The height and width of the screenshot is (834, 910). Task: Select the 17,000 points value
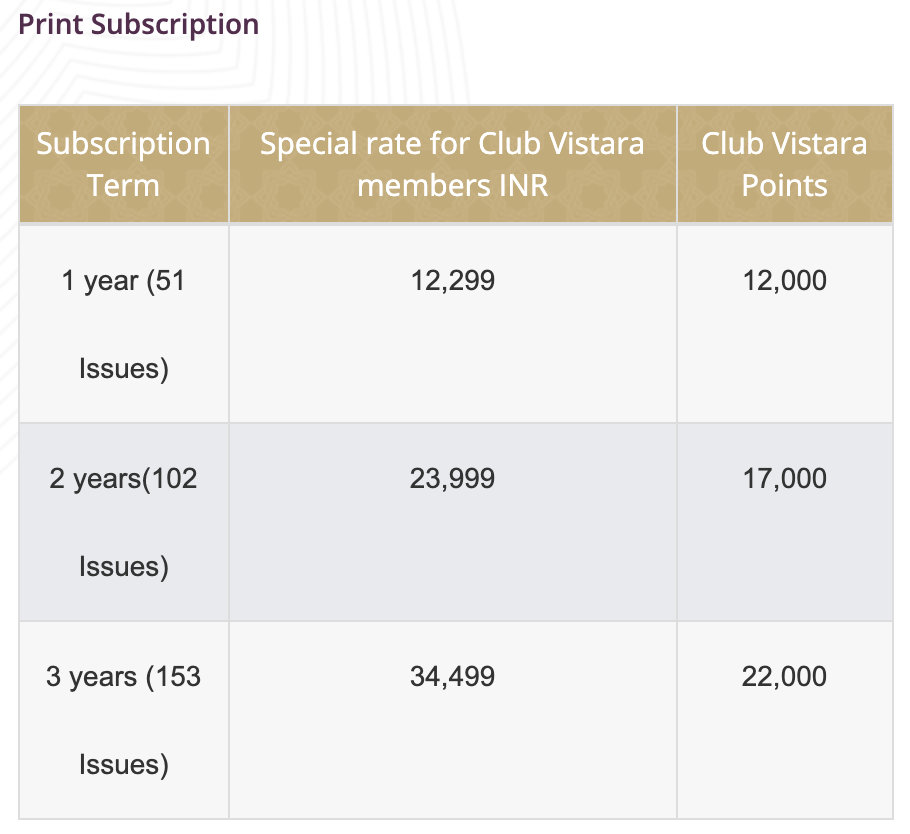coord(785,479)
